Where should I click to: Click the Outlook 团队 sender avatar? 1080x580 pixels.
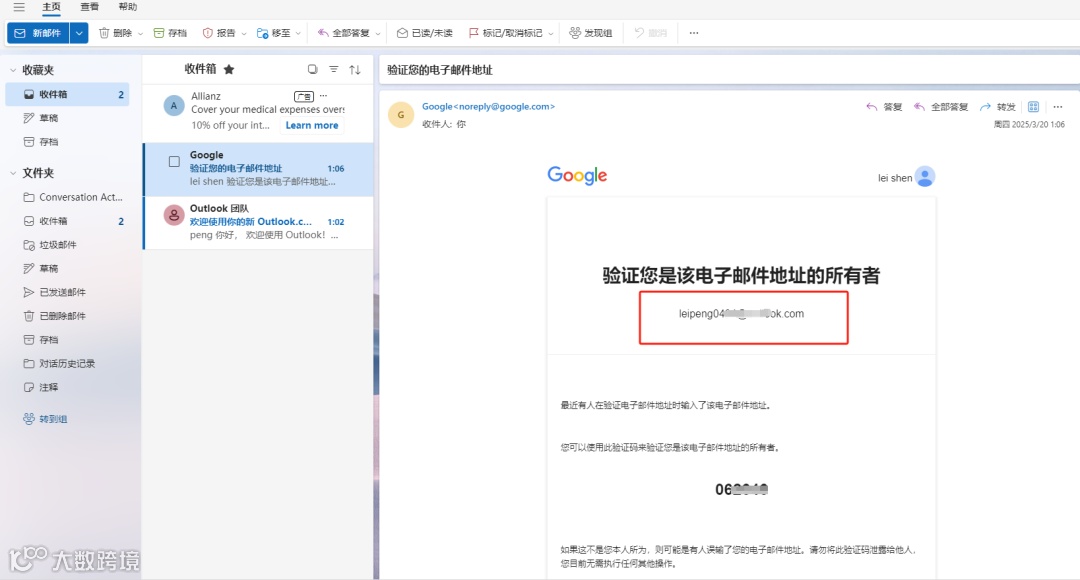click(x=174, y=215)
